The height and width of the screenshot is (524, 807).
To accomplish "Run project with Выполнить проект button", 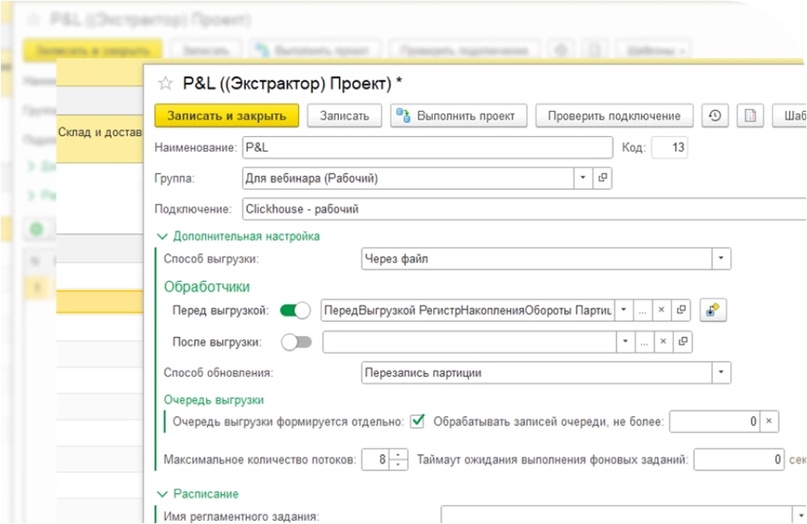I will click(x=457, y=116).
